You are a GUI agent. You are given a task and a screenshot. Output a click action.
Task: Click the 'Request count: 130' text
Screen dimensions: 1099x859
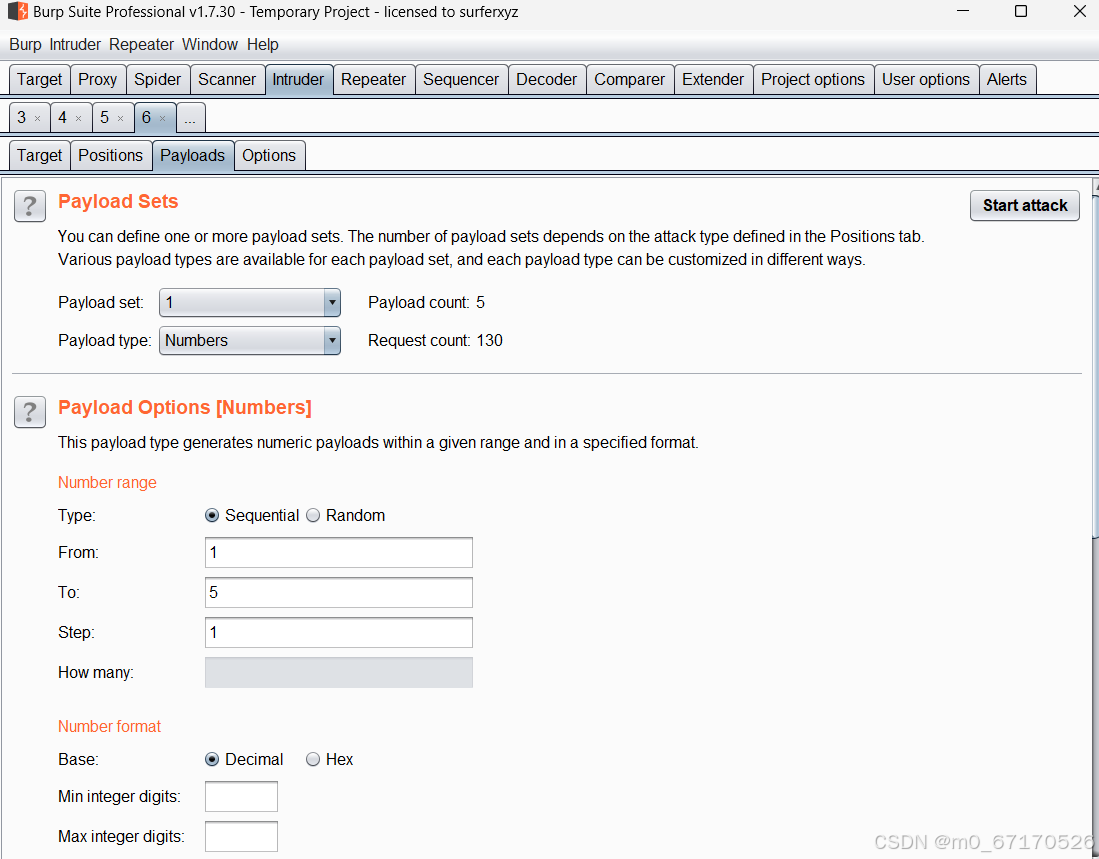(435, 341)
